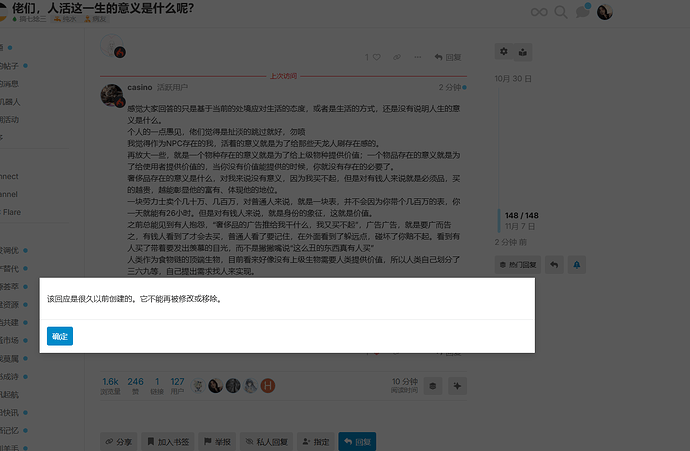This screenshot has width=690, height=451.
Task: Open casino's avatar
Action: click(x=112, y=95)
